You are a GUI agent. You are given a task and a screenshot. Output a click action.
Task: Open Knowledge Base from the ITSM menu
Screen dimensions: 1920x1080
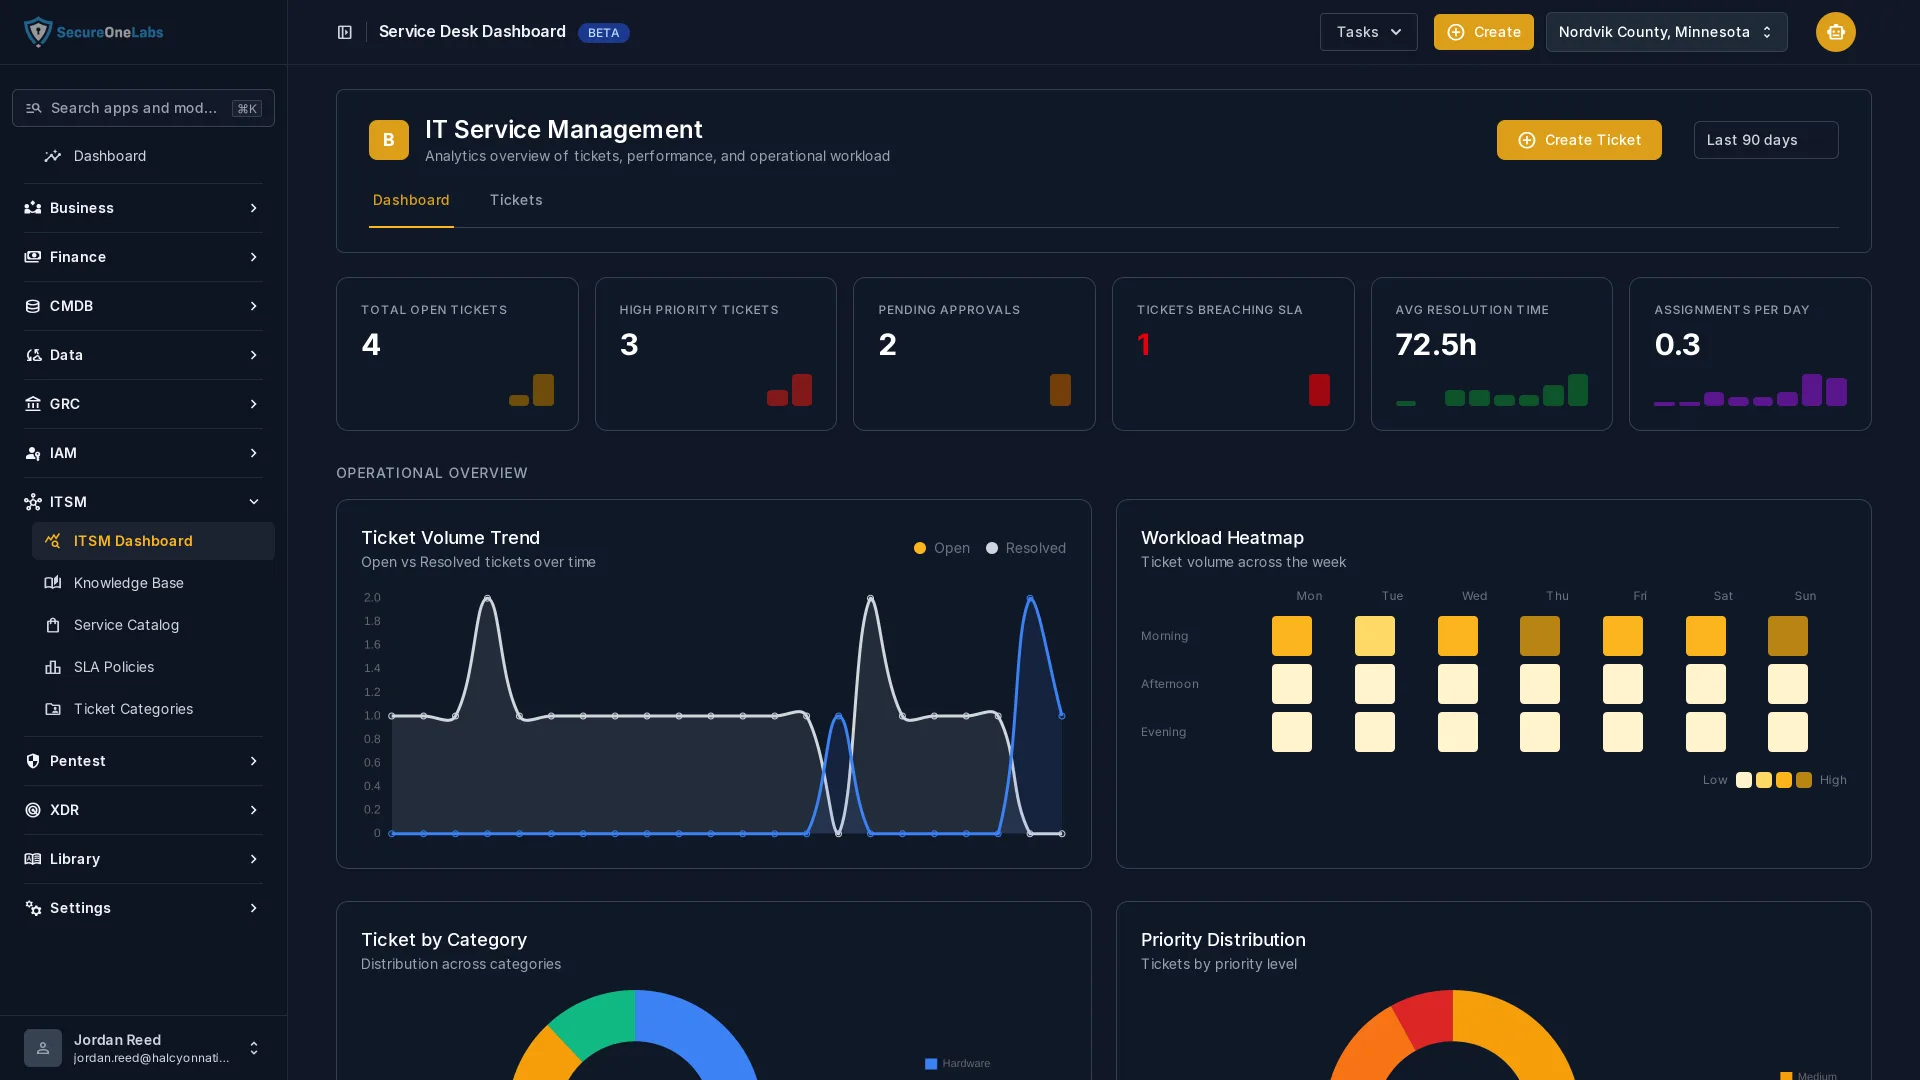[x=153, y=583]
